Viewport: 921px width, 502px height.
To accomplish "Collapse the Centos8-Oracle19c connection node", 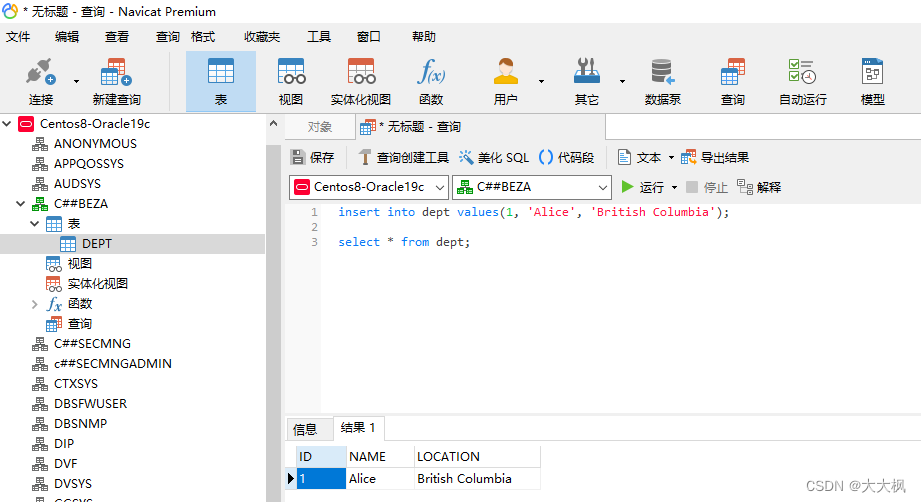I will point(7,124).
